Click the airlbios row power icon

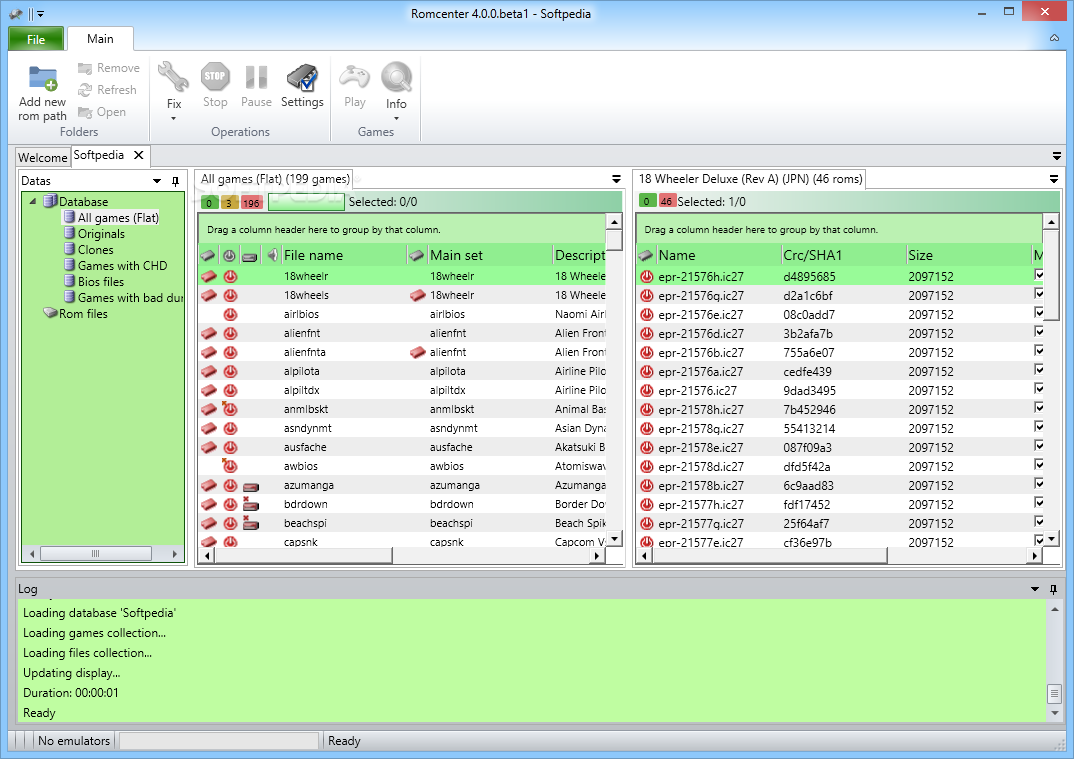tap(230, 314)
